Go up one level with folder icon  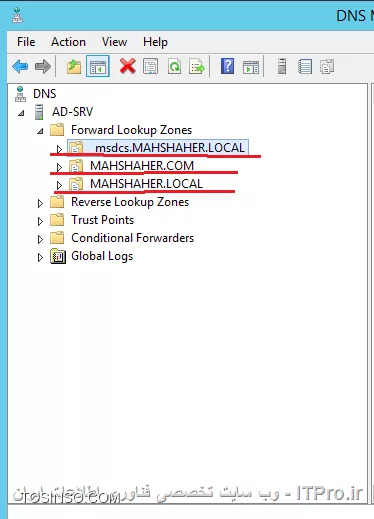(74, 66)
